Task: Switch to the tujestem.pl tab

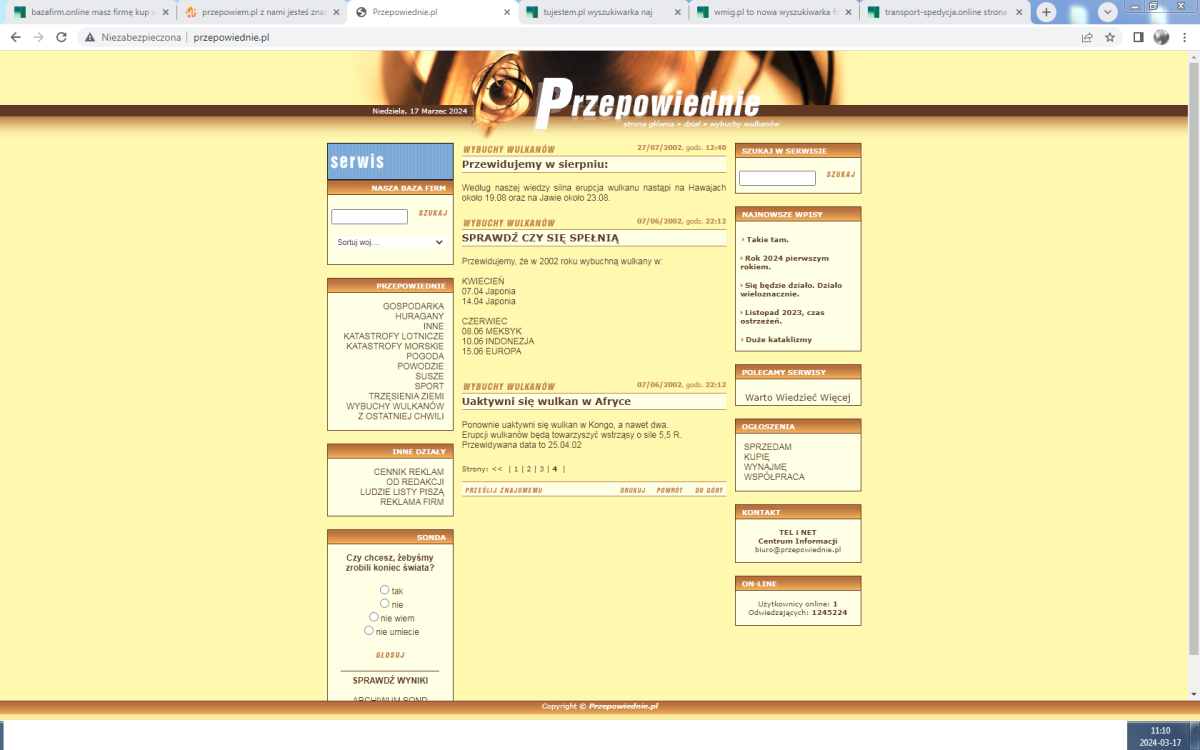Action: pyautogui.click(x=600, y=12)
